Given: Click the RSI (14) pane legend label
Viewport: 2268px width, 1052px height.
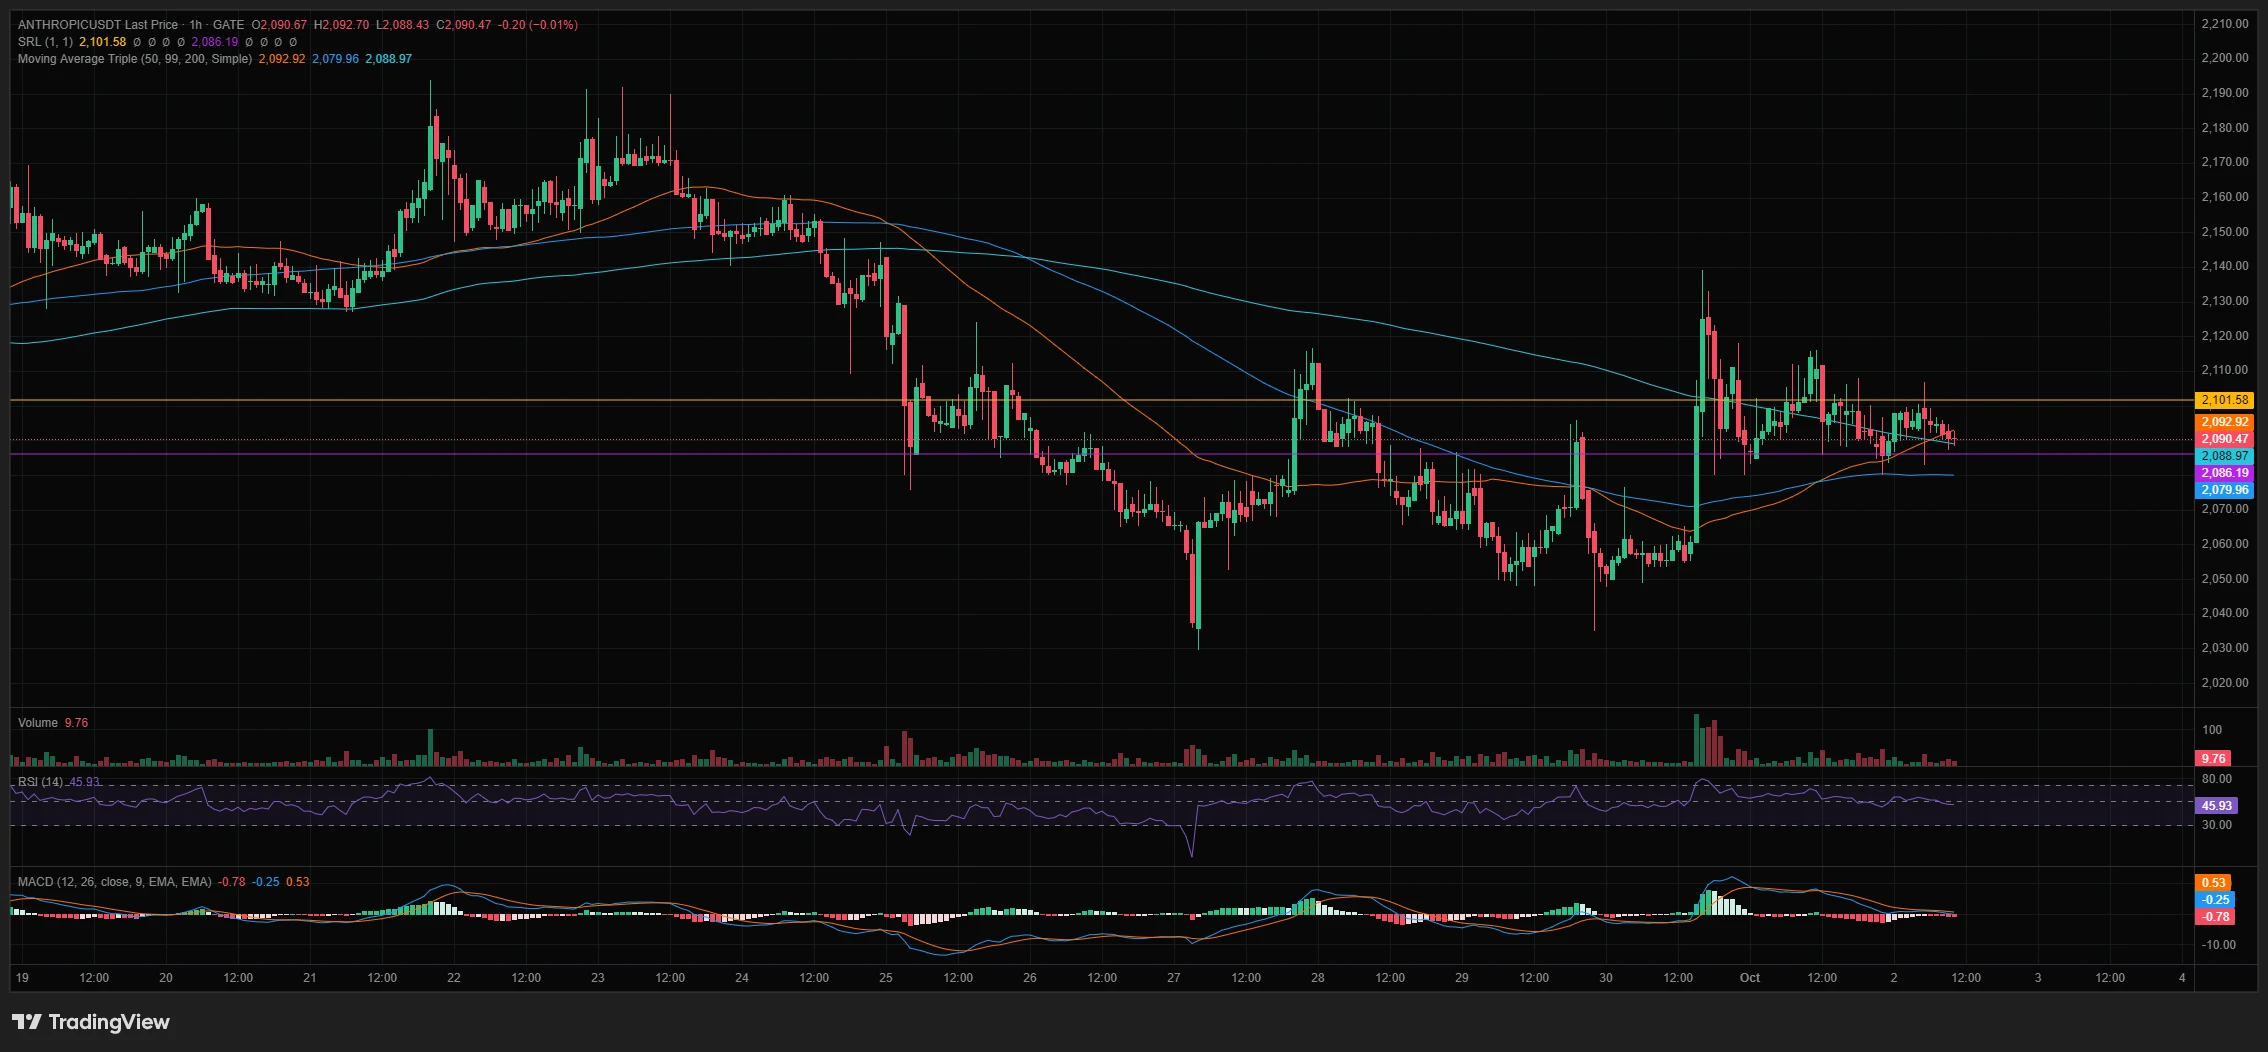Looking at the screenshot, I should [x=40, y=782].
